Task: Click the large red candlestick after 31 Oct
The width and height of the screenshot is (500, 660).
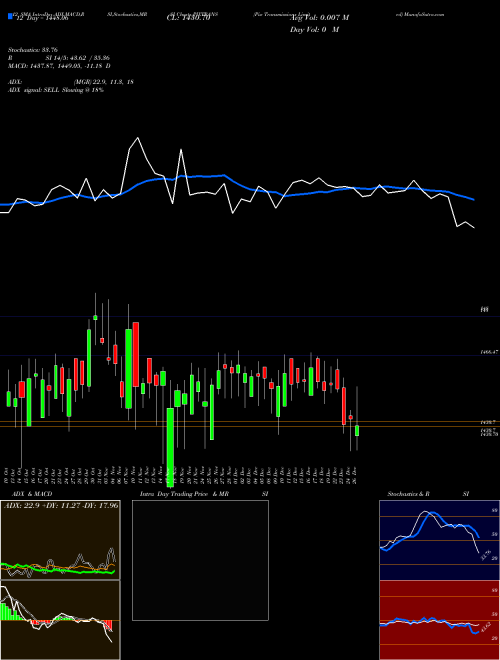Action: click(136, 354)
